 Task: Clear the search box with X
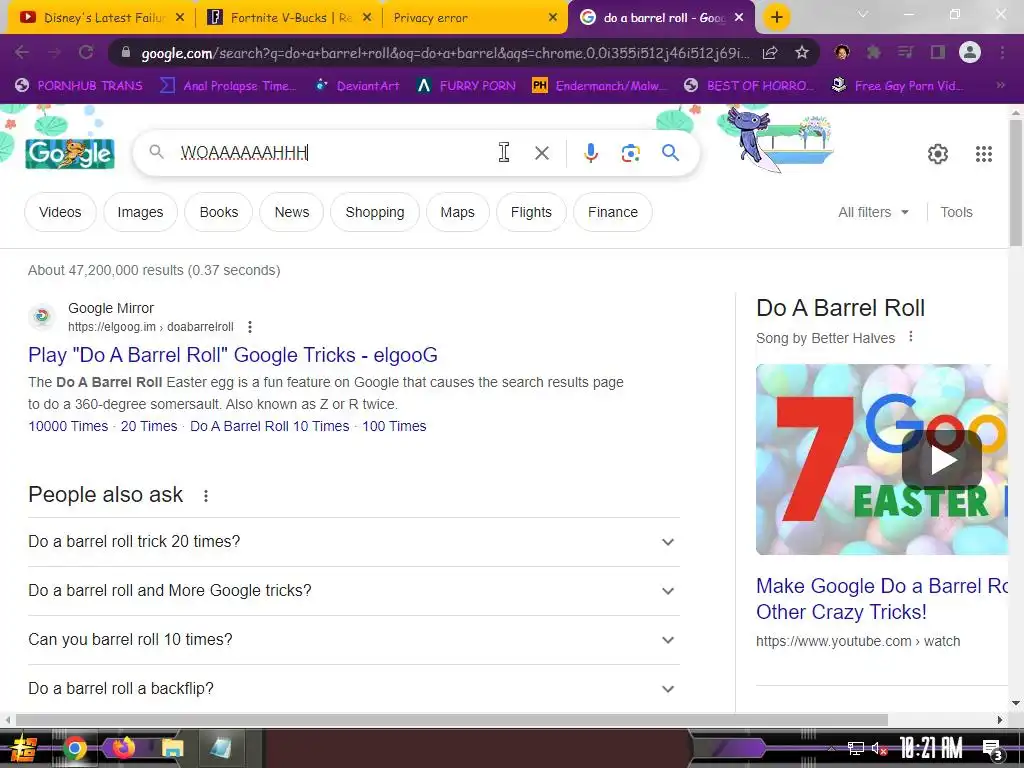pos(541,153)
